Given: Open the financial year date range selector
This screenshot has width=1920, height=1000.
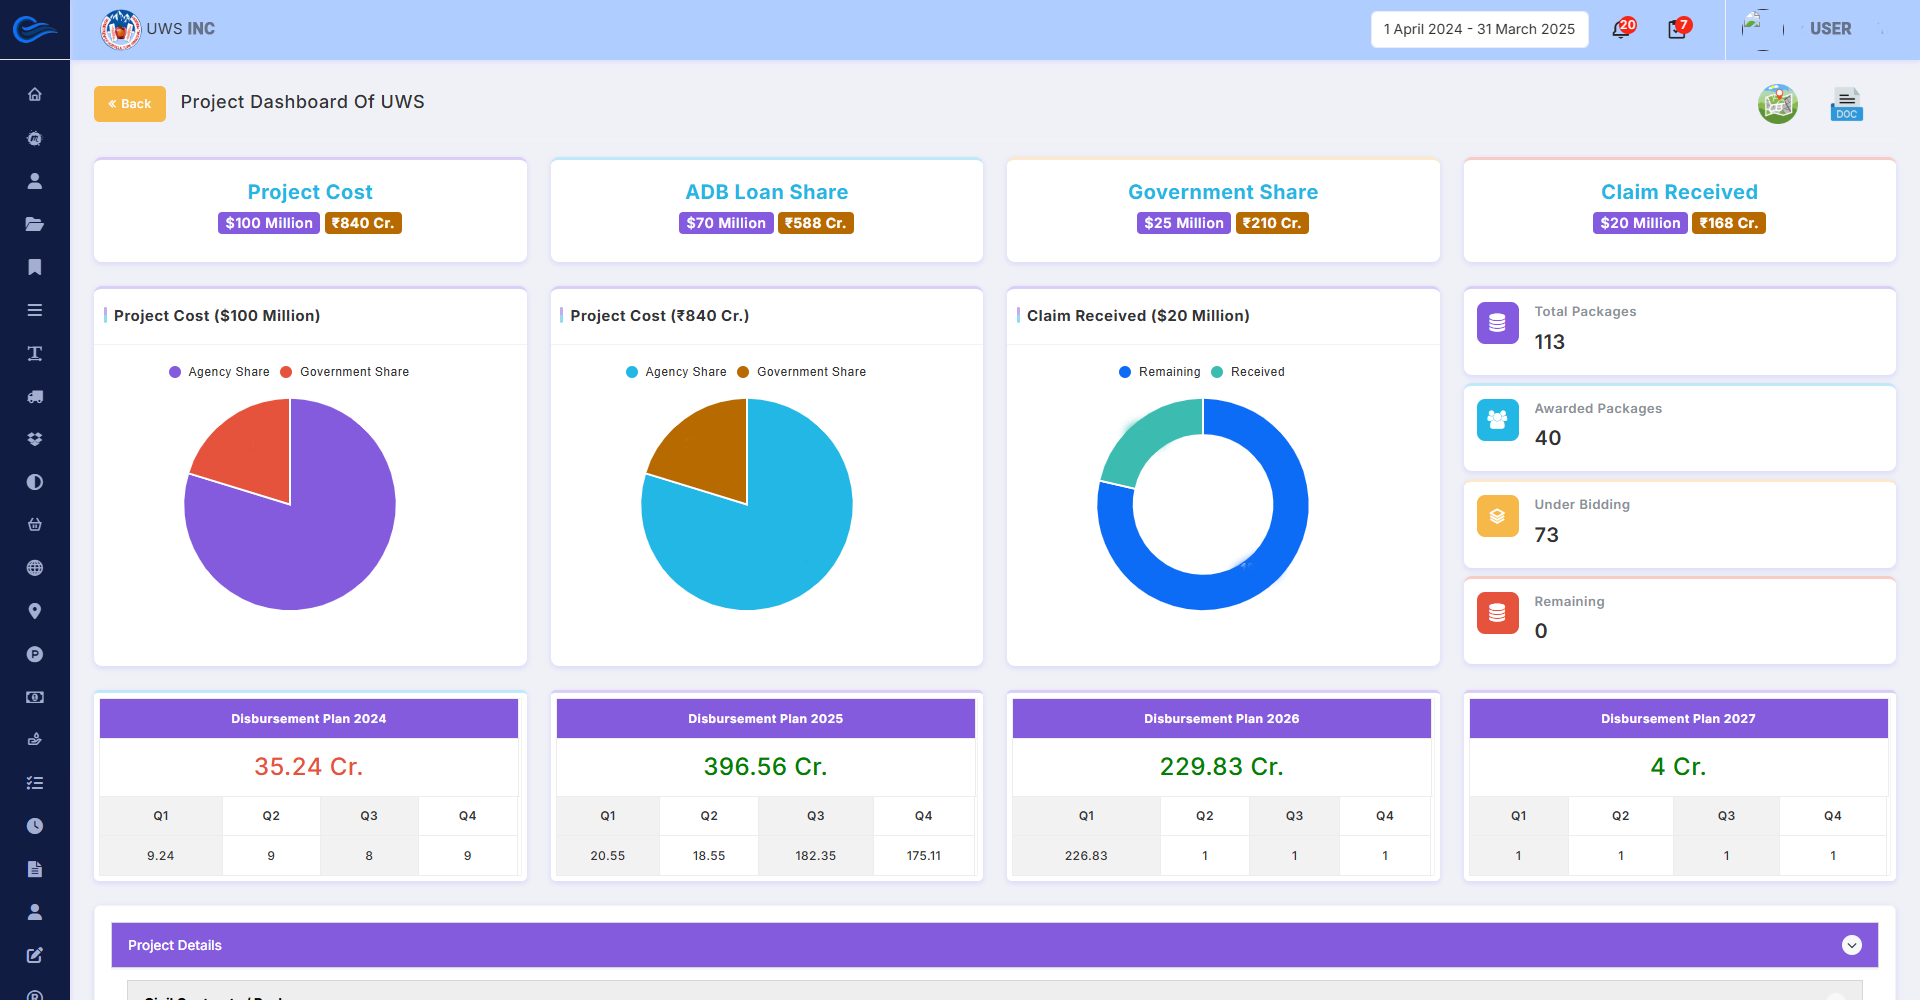Looking at the screenshot, I should (x=1478, y=29).
